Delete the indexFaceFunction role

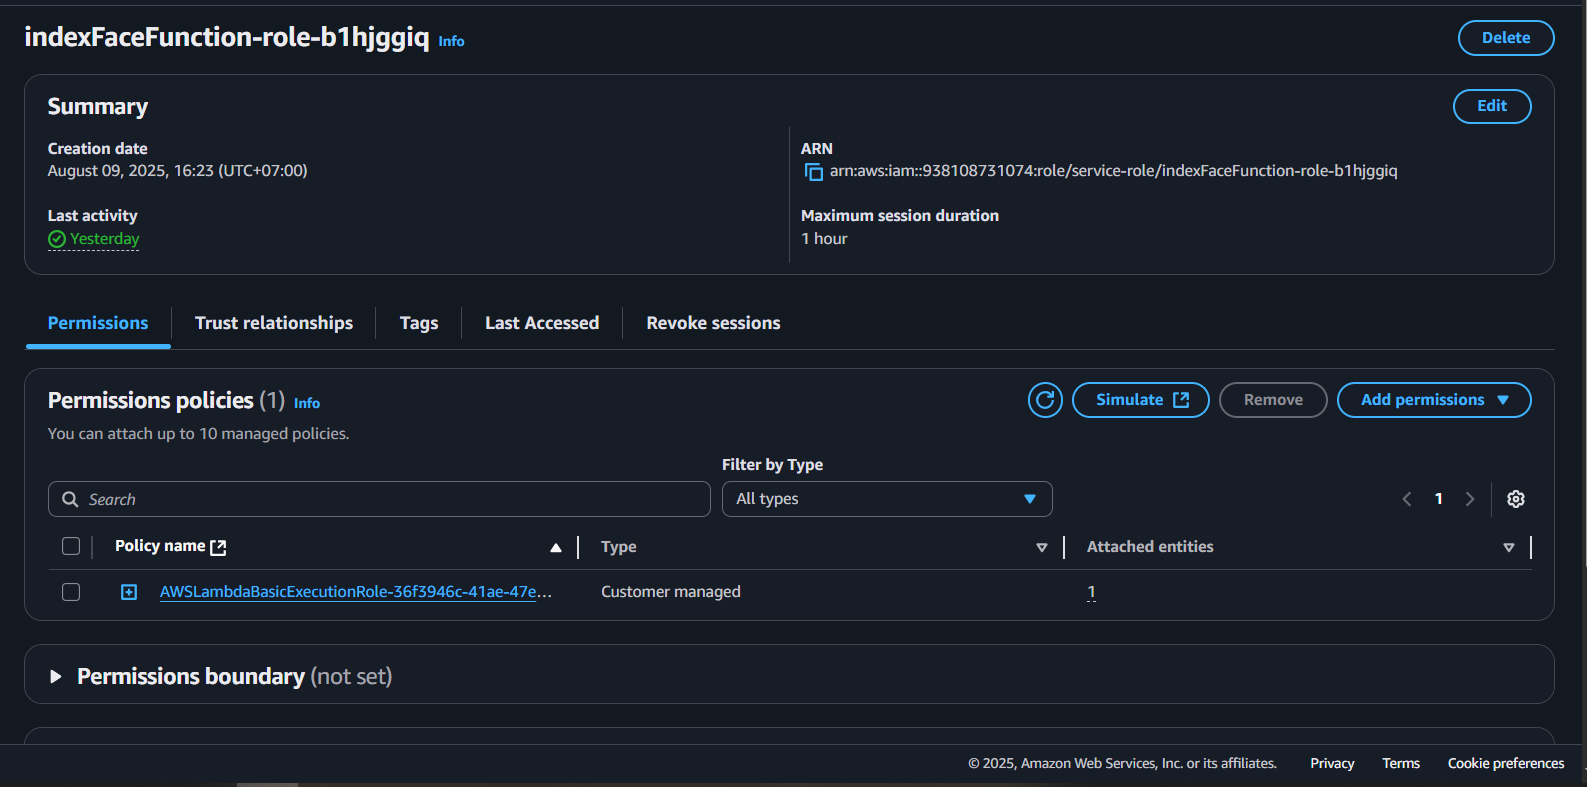[x=1506, y=38]
